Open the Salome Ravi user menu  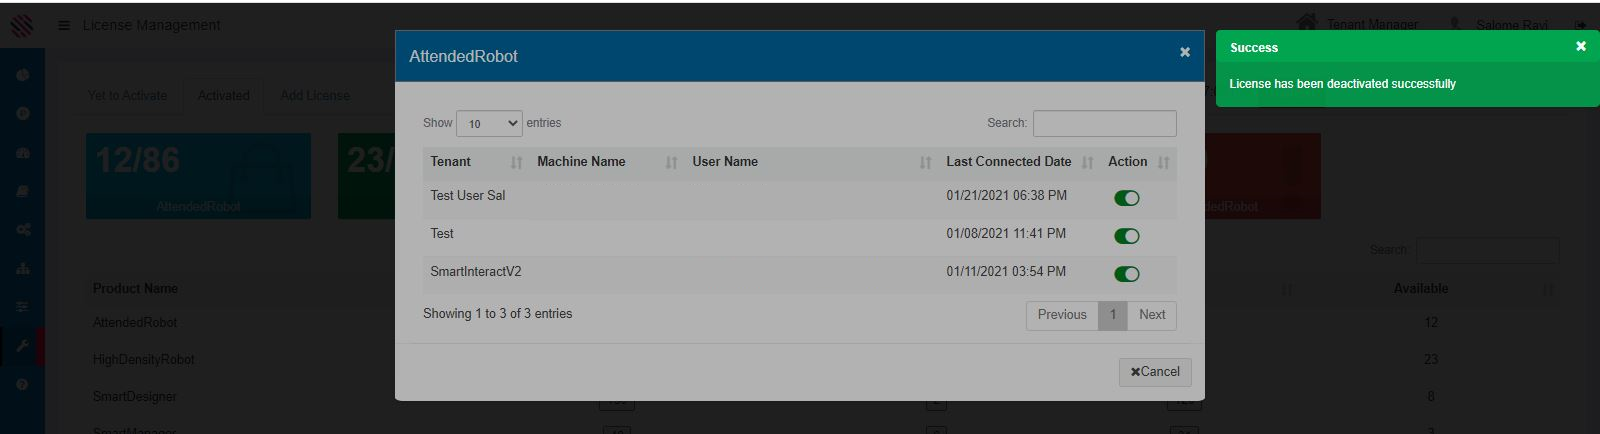tap(1511, 25)
